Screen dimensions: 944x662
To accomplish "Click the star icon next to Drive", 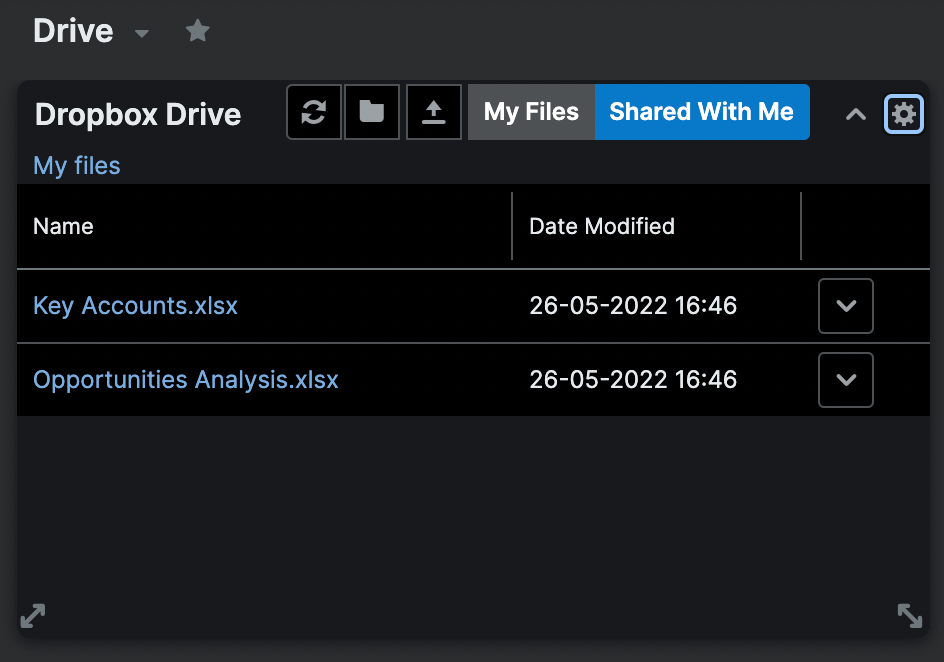I will pos(197,30).
